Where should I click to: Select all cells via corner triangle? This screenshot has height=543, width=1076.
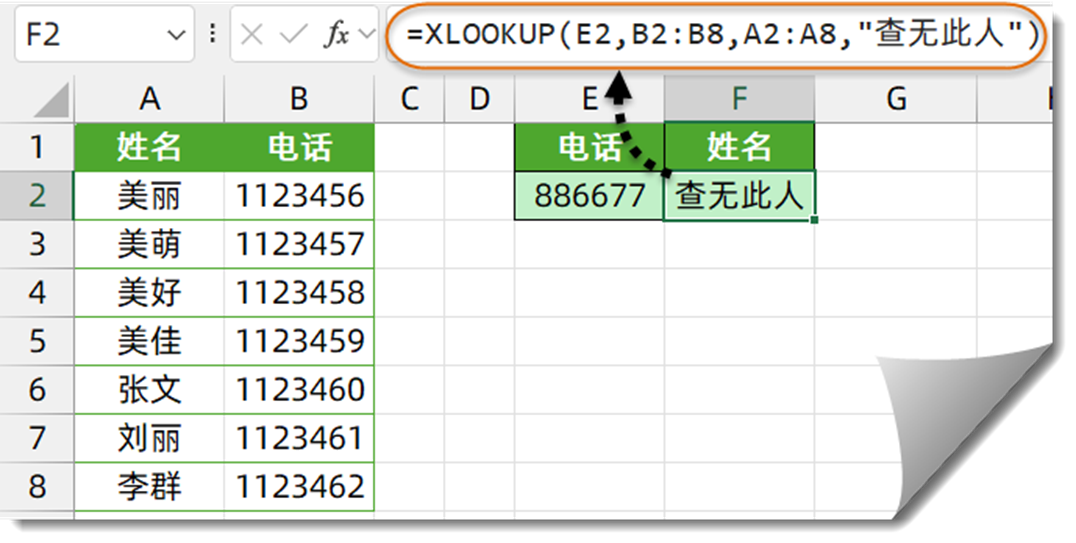coord(52,100)
